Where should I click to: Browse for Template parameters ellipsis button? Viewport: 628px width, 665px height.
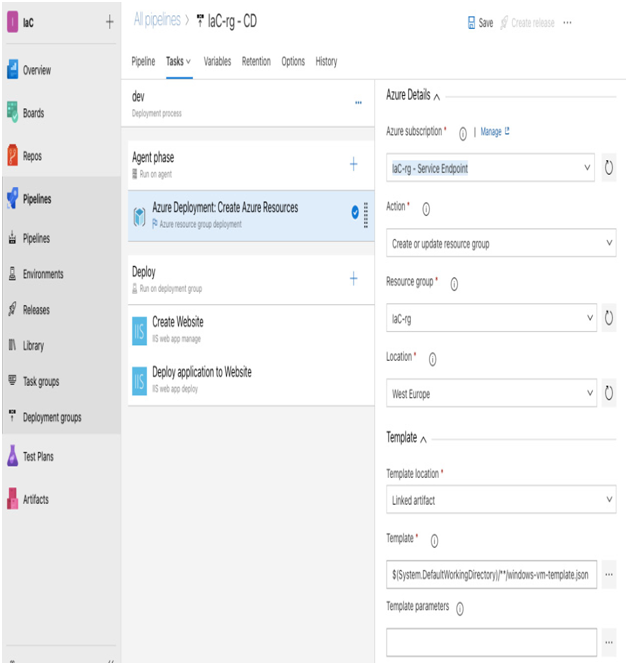click(609, 642)
